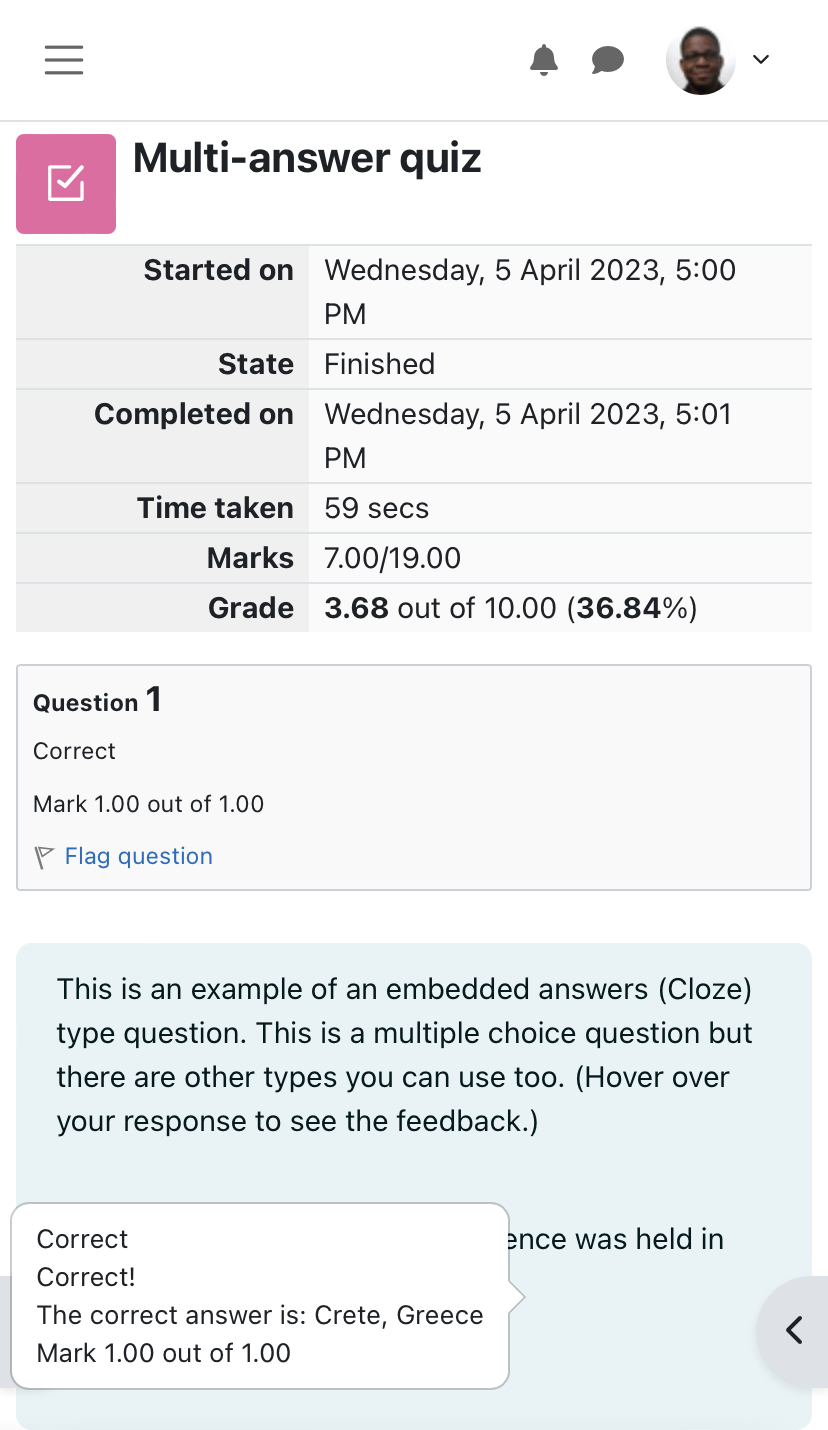
Task: Click the 59 secs time taken value
Action: coord(377,508)
